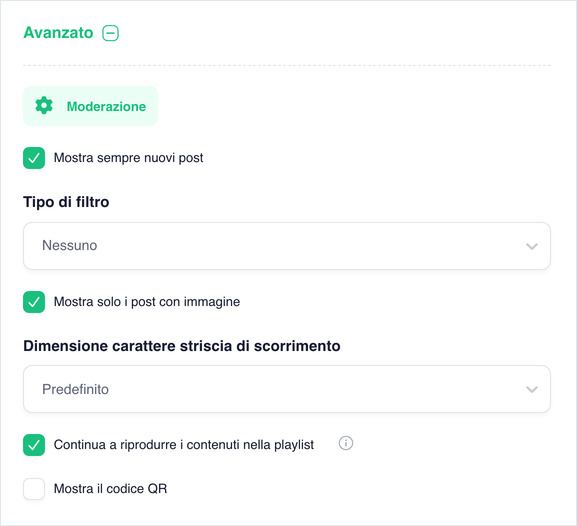The height and width of the screenshot is (526, 577).
Task: Click the 'Mostra solo i post con immagine' text
Action: tap(147, 302)
